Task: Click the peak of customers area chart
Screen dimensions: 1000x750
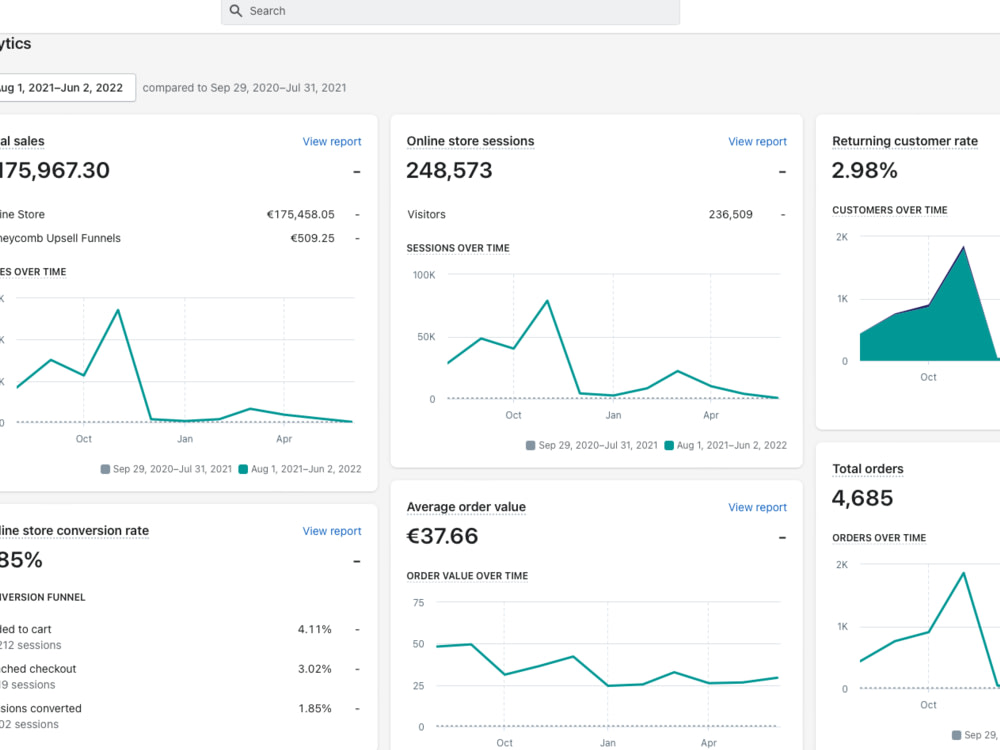Action: coord(963,247)
